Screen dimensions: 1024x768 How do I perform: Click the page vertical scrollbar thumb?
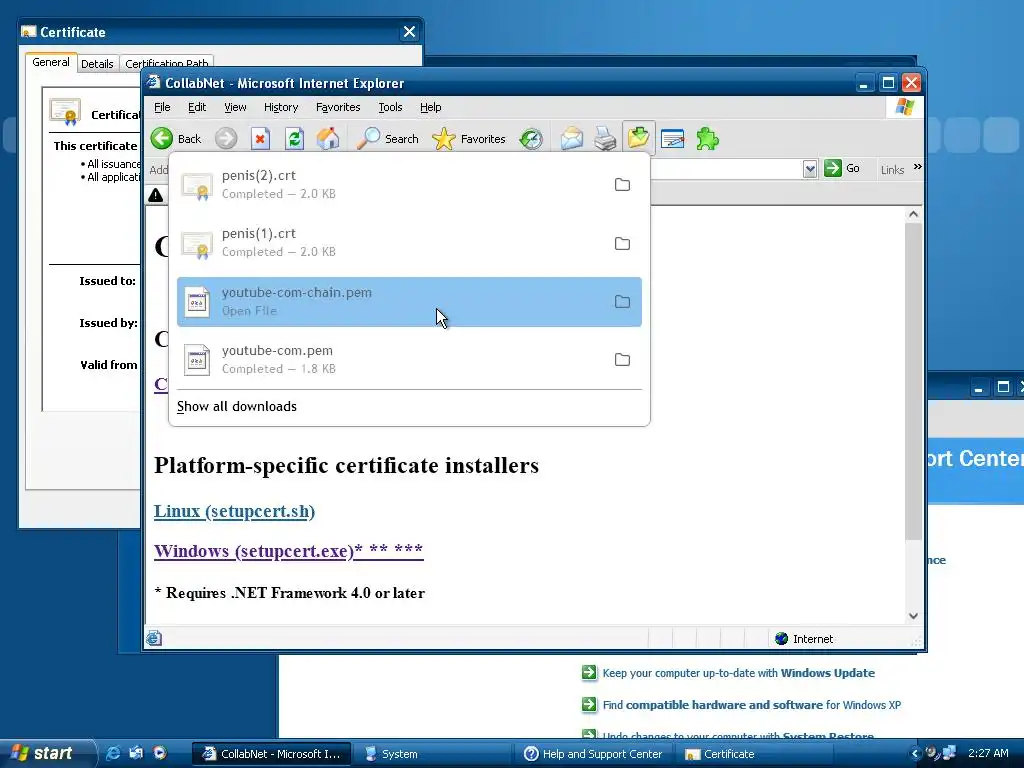[x=913, y=381]
